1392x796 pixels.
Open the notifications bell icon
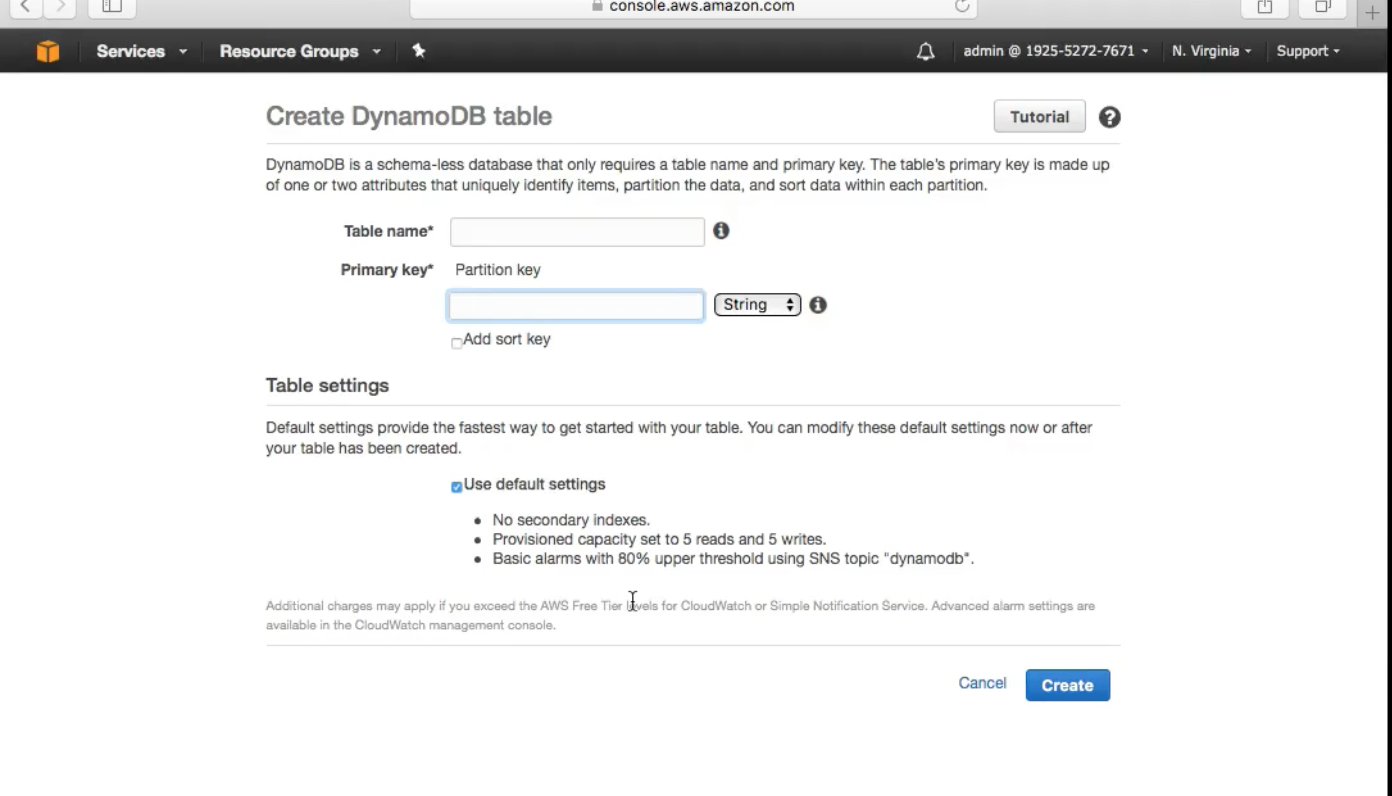tap(925, 51)
